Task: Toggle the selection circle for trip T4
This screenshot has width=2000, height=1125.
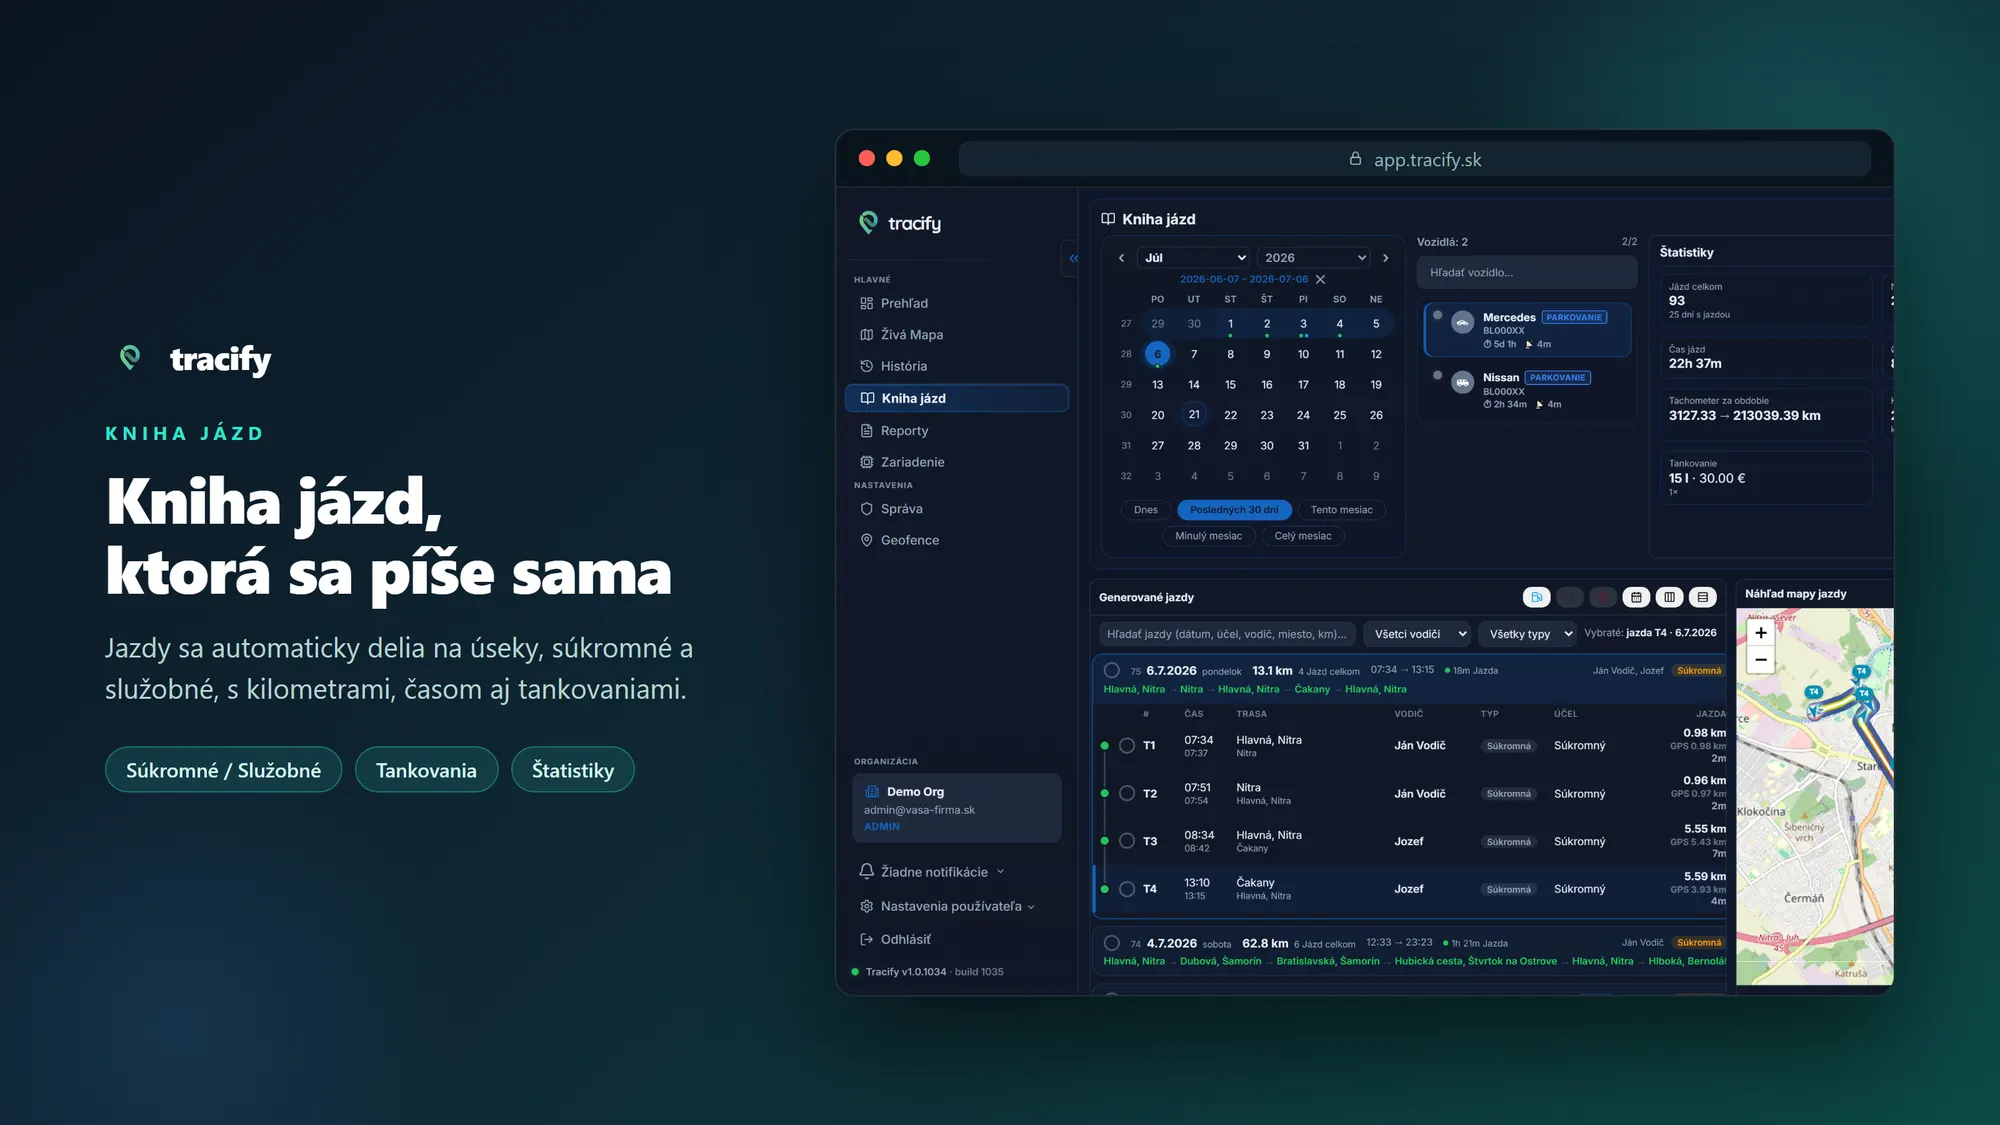Action: [x=1127, y=889]
